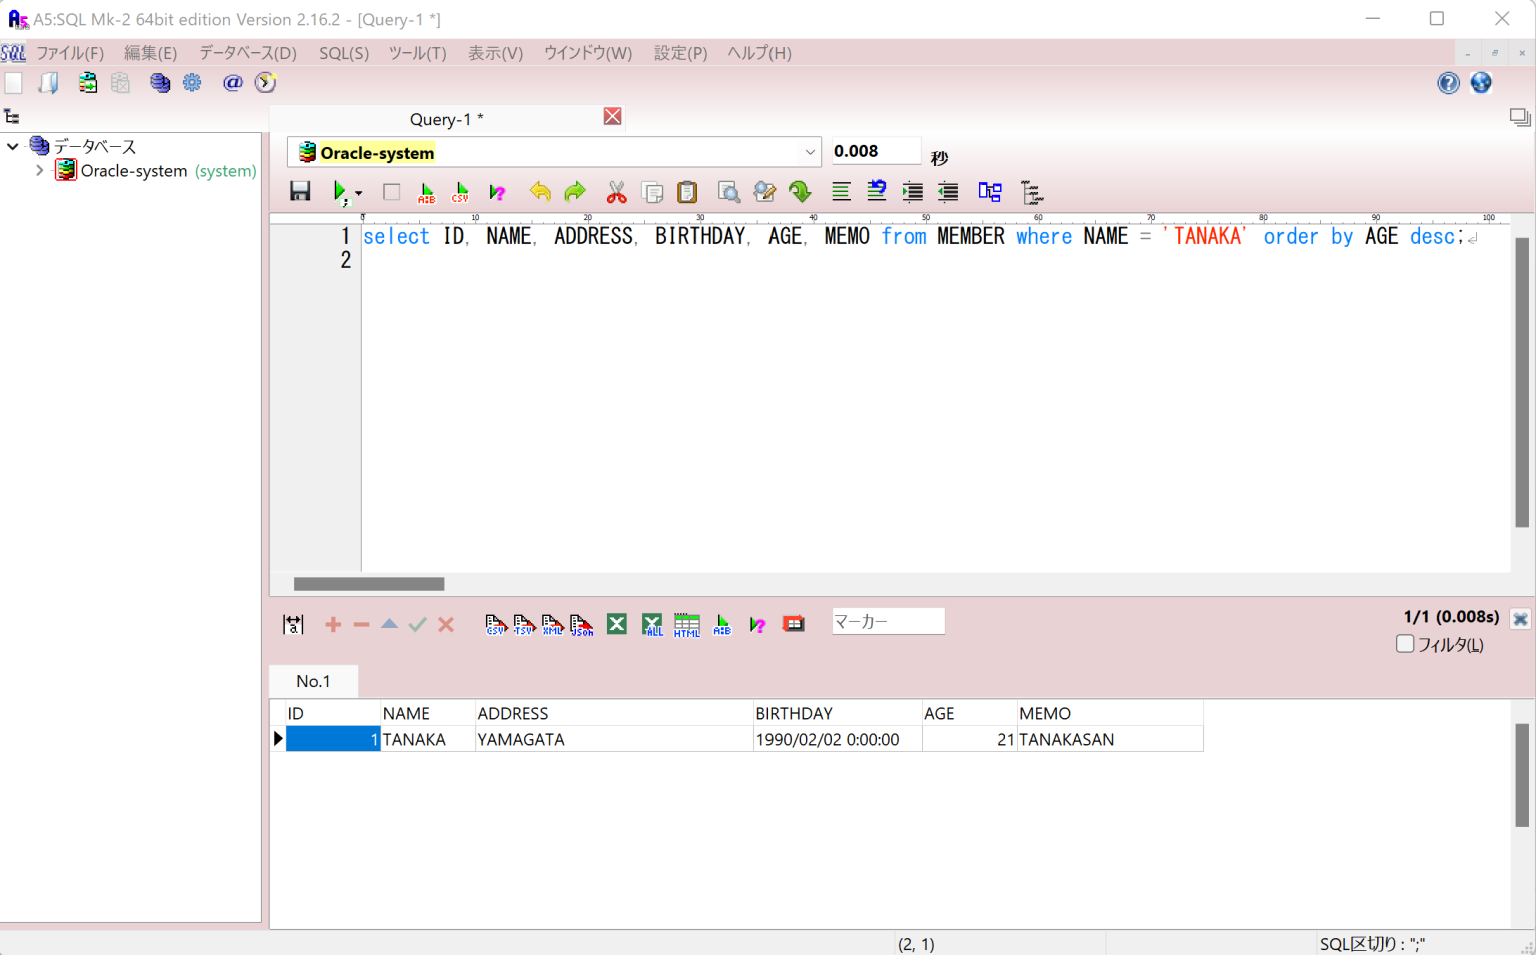Image resolution: width=1536 pixels, height=955 pixels.
Task: Click the SQL formatting icon in the toolbar
Action: pos(841,192)
